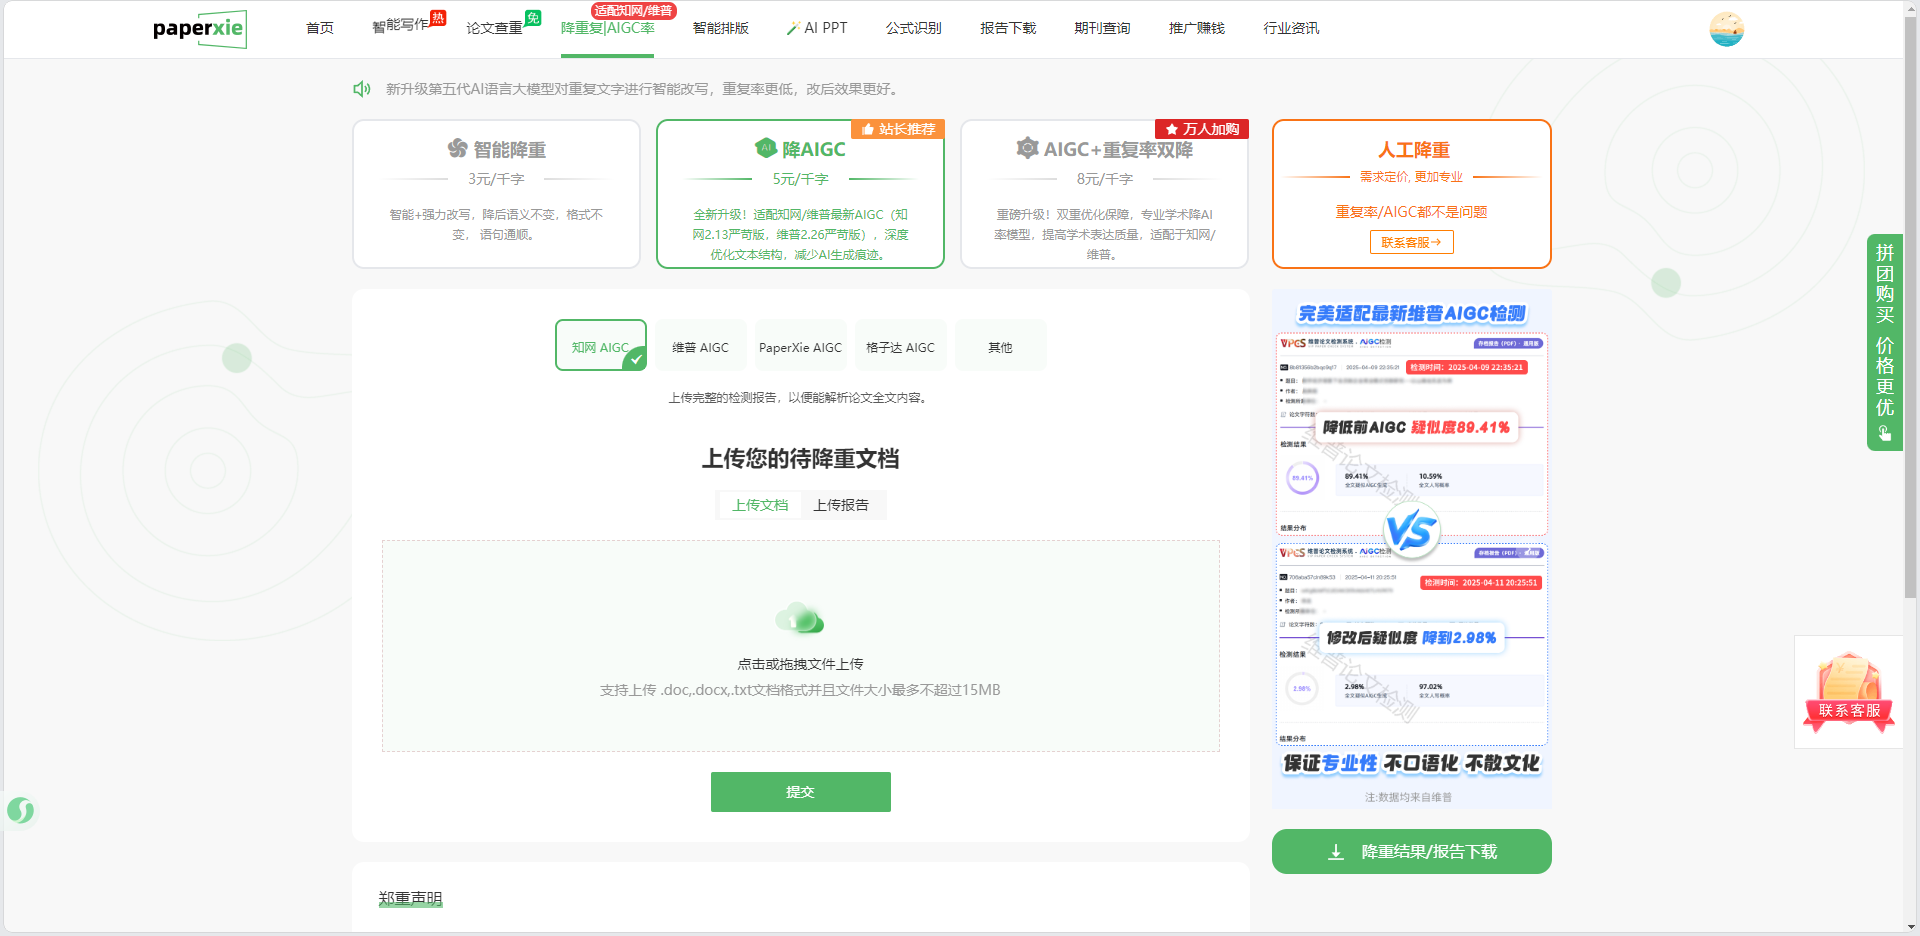Screen dimensions: 1920x936
Task: Click the 维普AIGC comparison promo image
Action: click(1412, 550)
